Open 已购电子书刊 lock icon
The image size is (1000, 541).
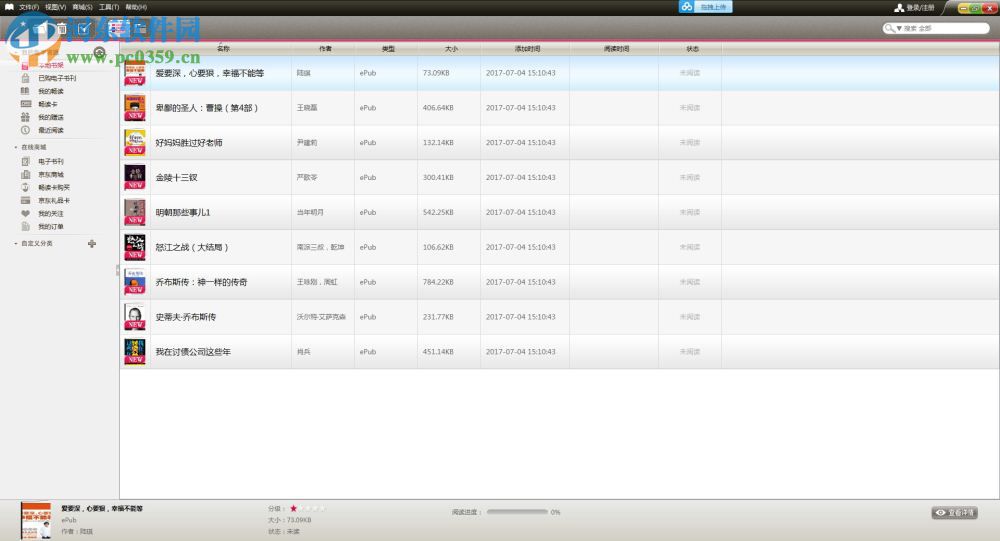26,78
